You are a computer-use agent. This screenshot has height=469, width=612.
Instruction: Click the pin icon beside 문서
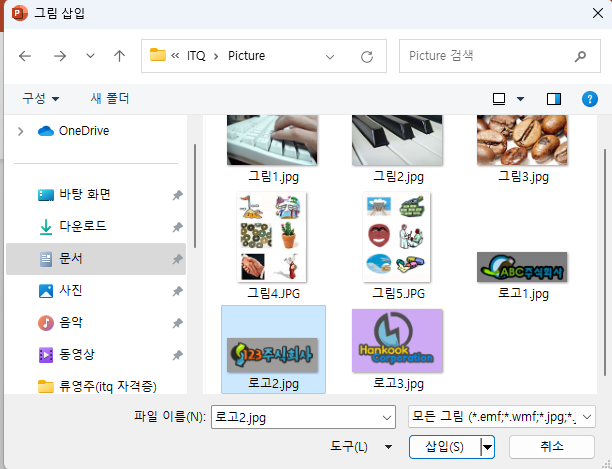coord(178,259)
